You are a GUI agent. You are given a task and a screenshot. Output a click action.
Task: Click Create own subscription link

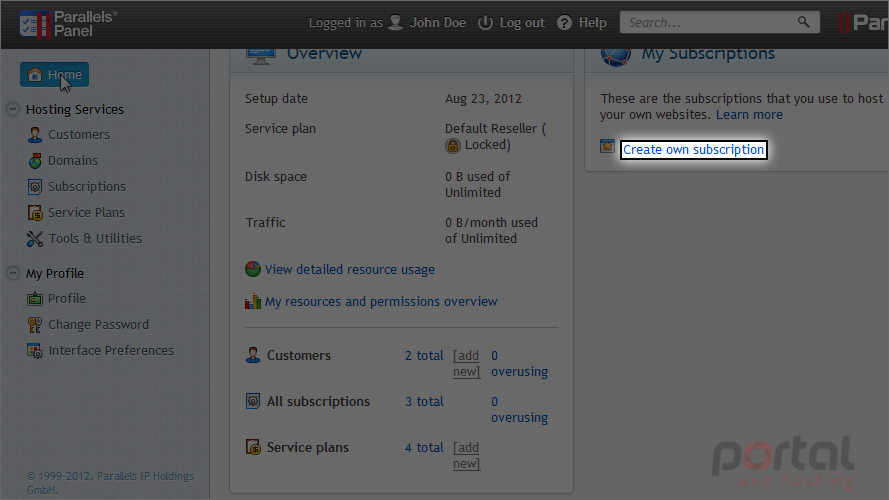693,150
